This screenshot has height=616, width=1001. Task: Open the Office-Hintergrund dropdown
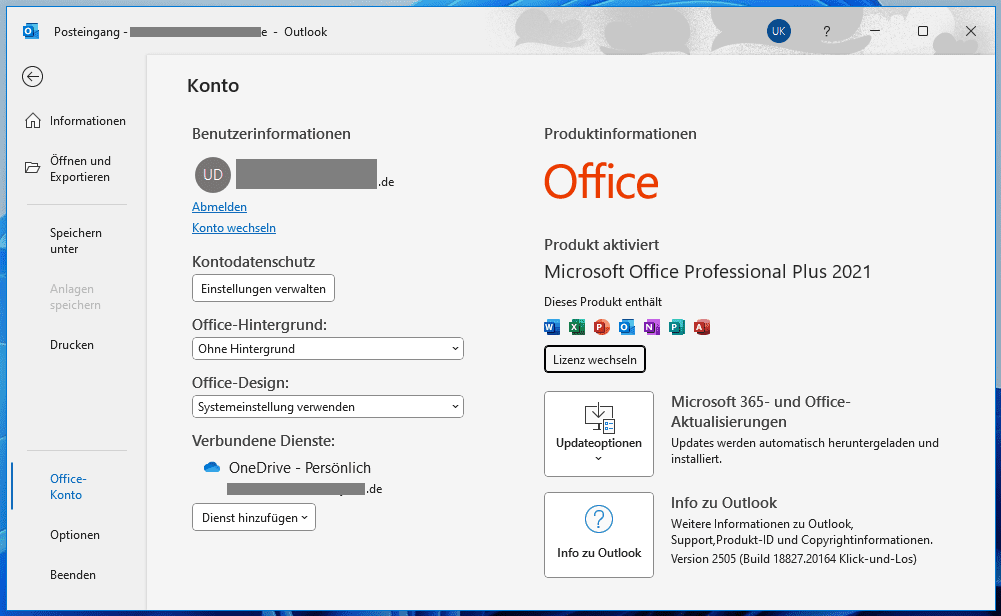327,349
